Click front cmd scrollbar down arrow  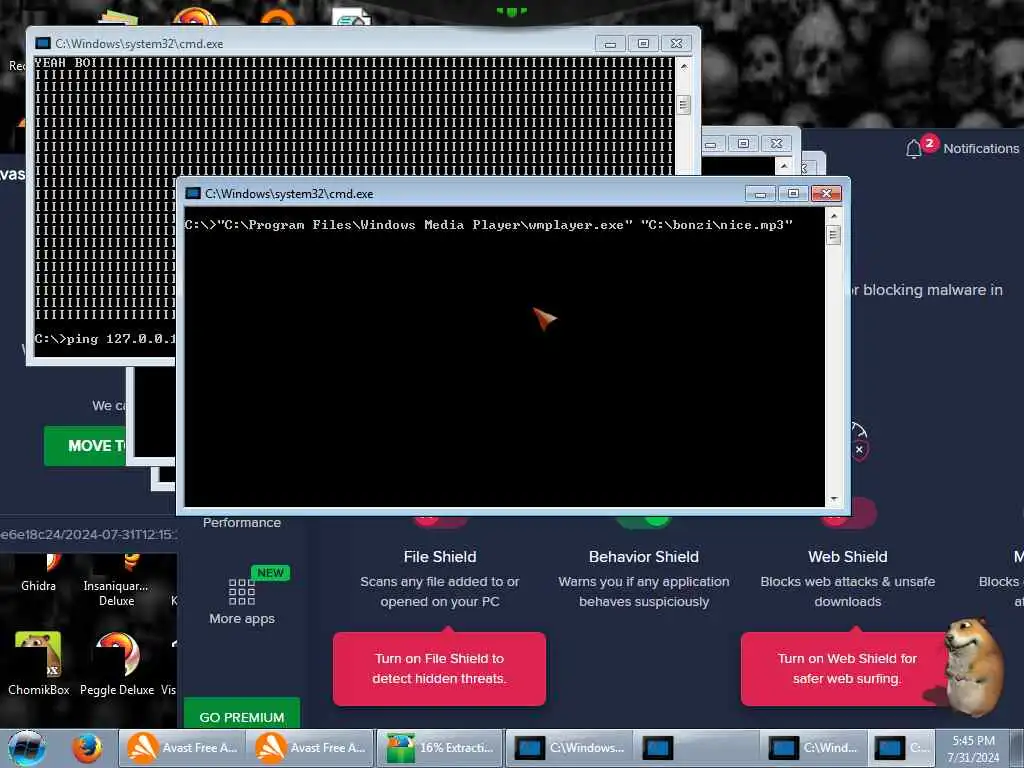(833, 499)
